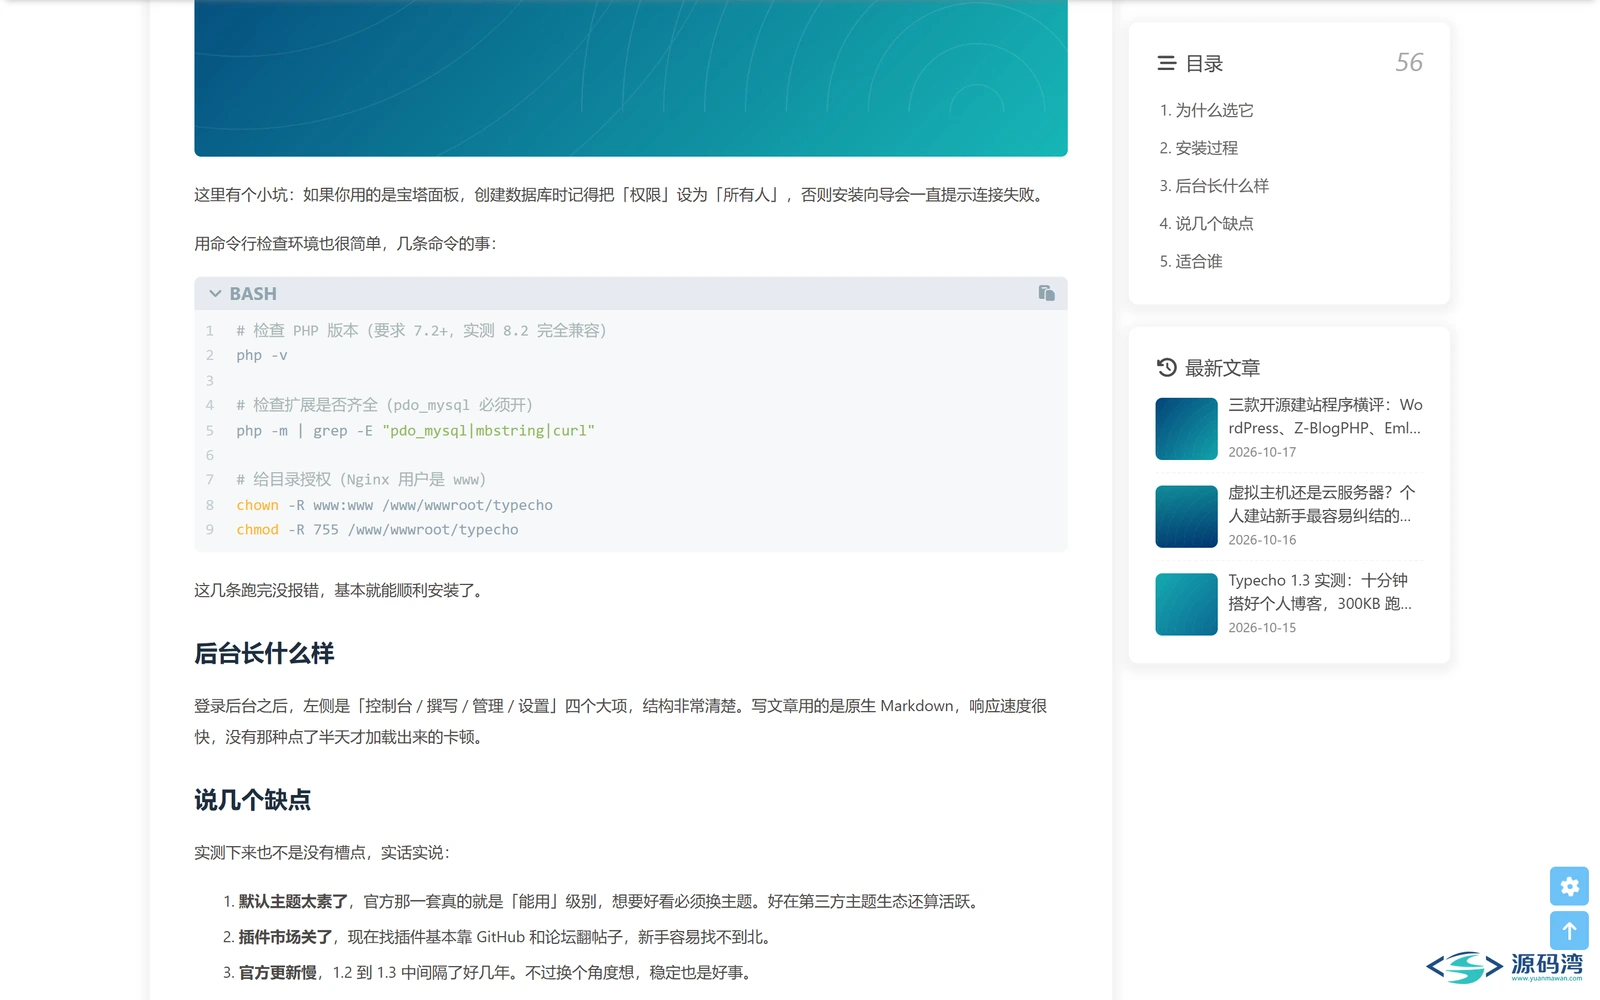
Task: Click the back-to-top arrow button
Action: point(1569,931)
